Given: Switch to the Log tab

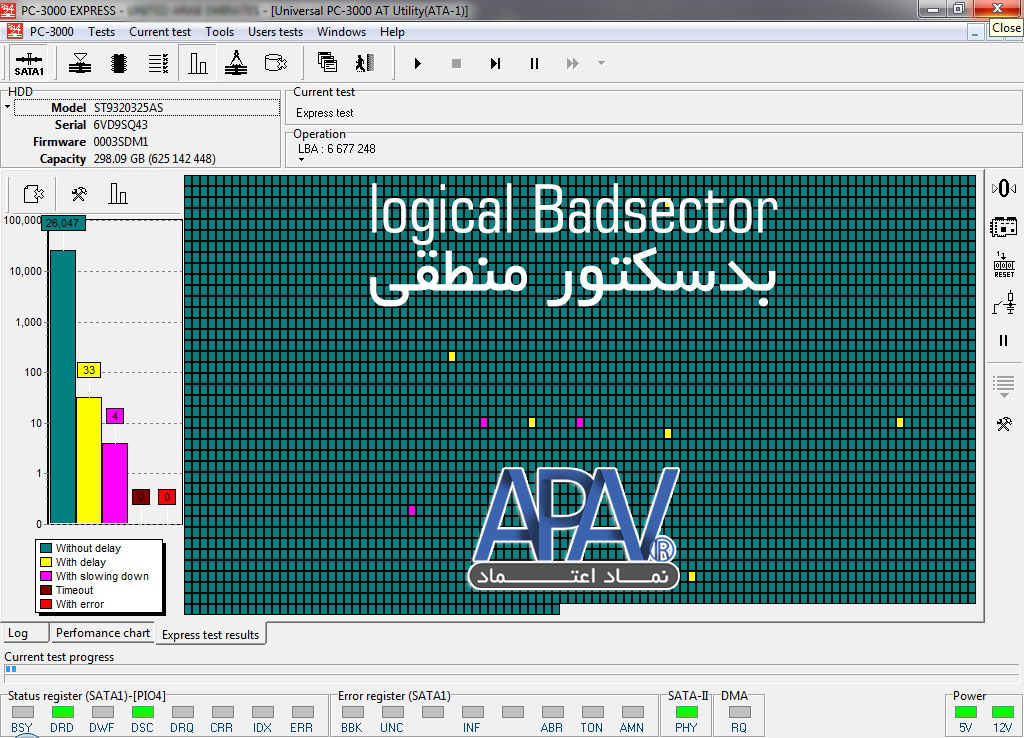Looking at the screenshot, I should [x=25, y=633].
